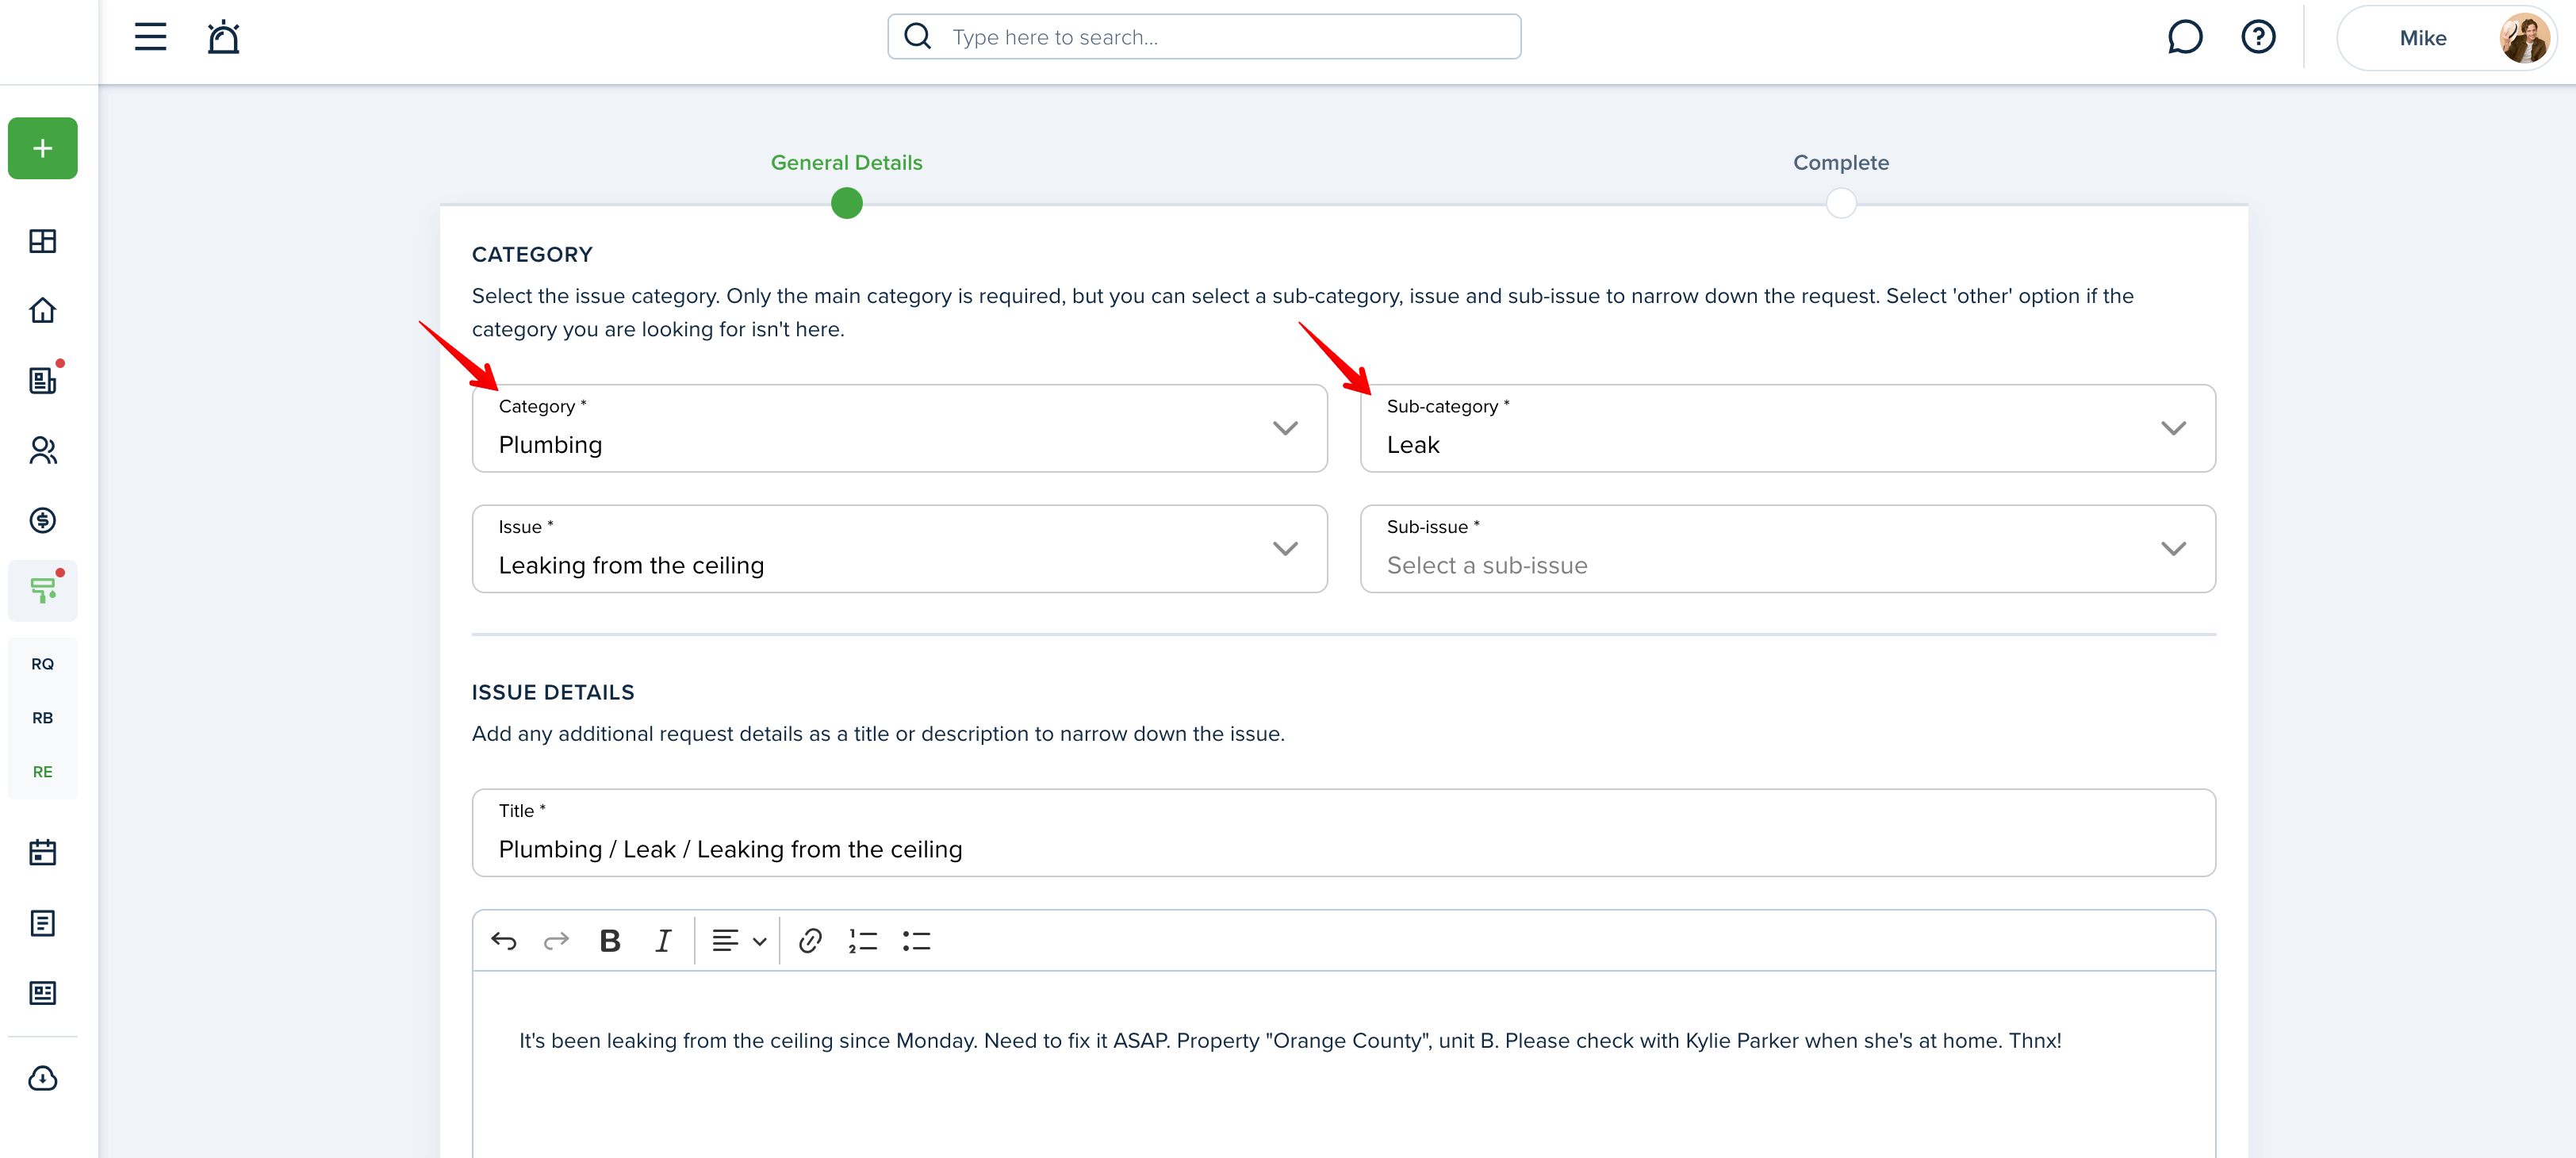Open the Issue dropdown
The image size is (2576, 1158).
click(x=899, y=548)
